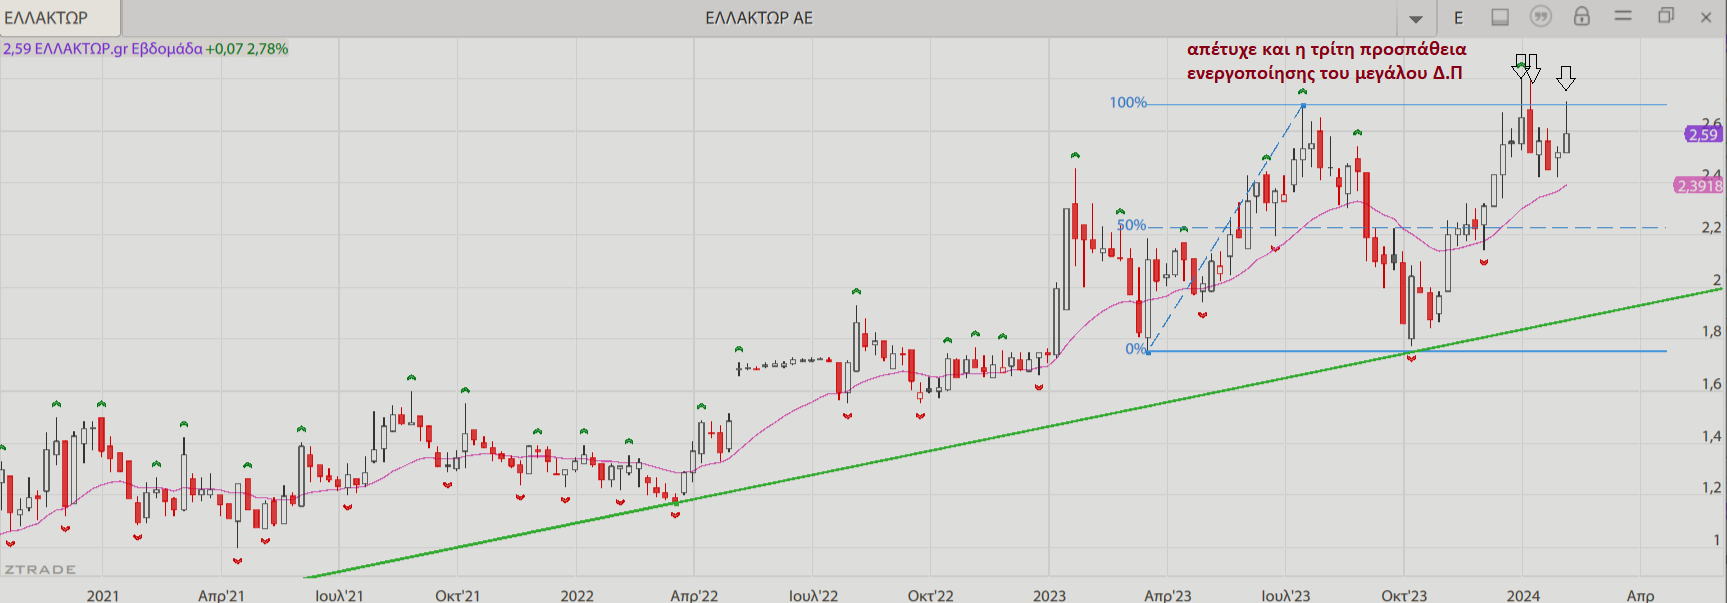Click the pink 2,3918 moving average label
This screenshot has height=603, width=1727.
pyautogui.click(x=1699, y=186)
